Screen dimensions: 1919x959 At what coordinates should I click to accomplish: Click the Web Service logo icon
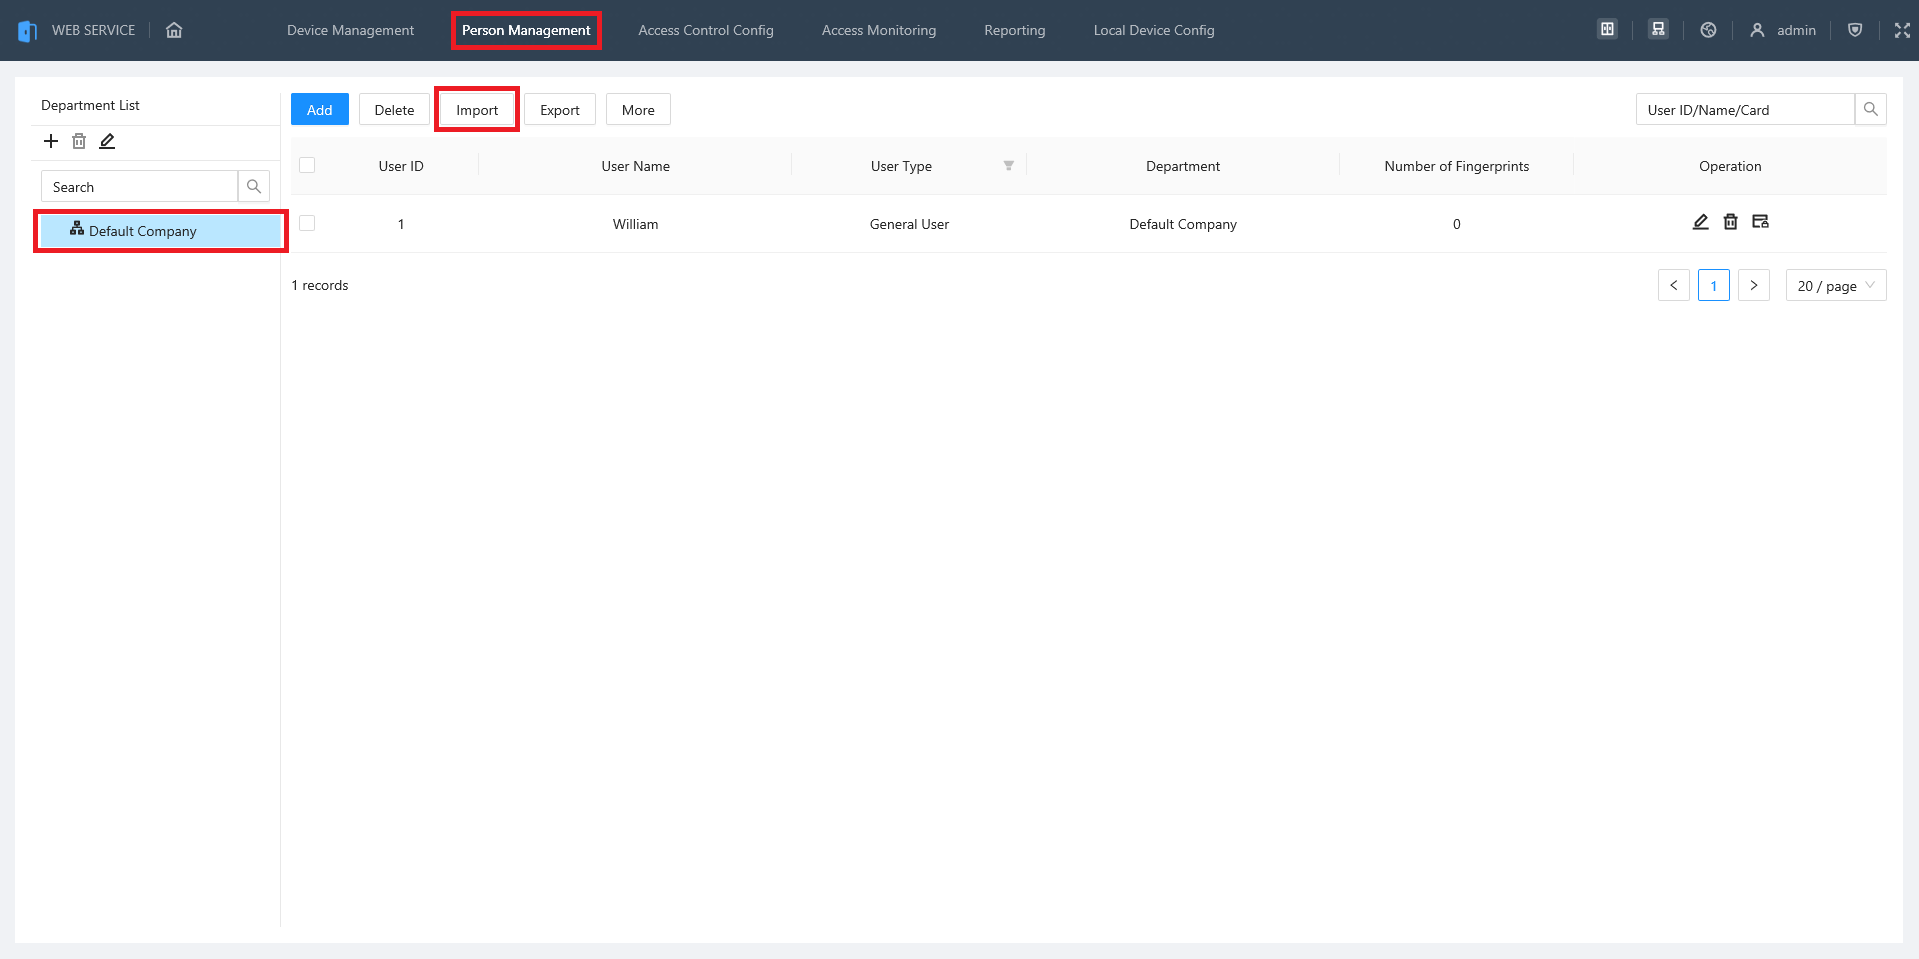(x=28, y=31)
